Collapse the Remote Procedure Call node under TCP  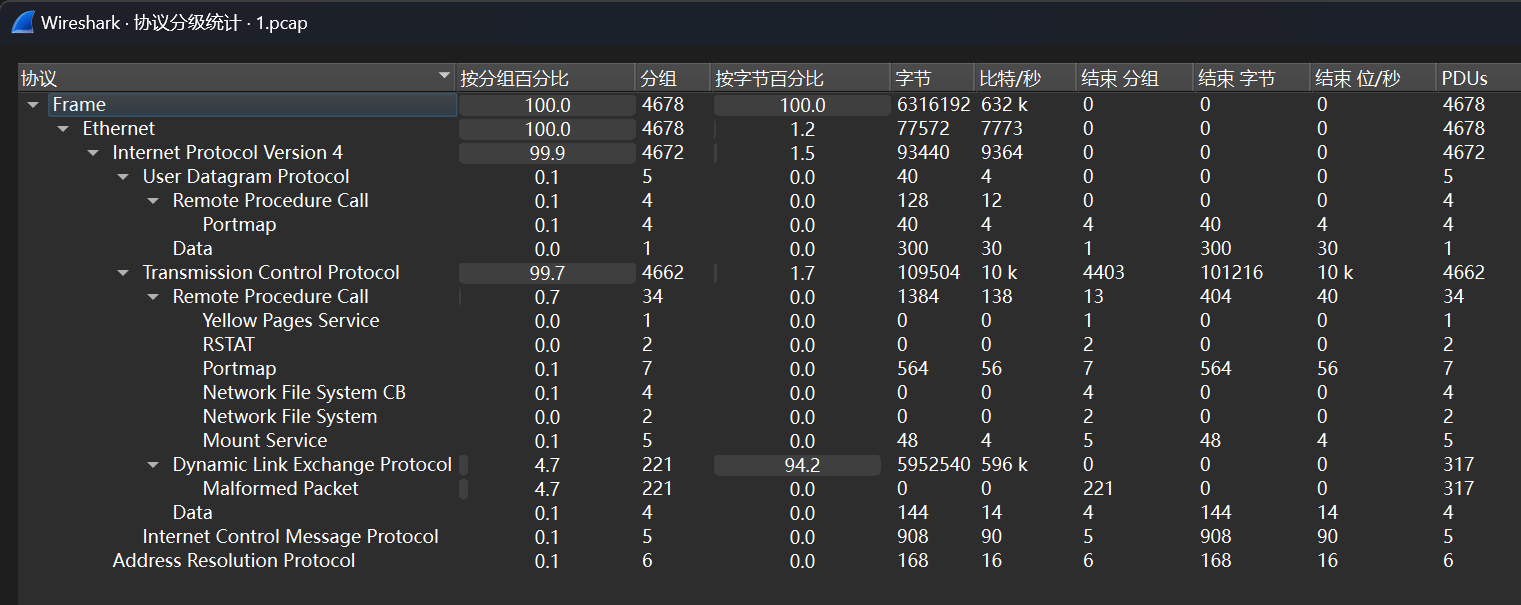(153, 297)
